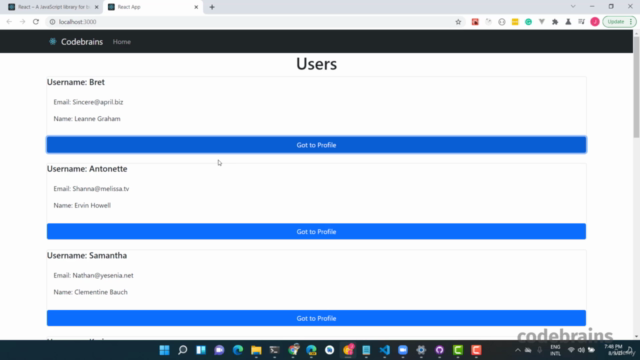Viewport: 640px width, 360px height.
Task: Click the Users page heading
Action: click(316, 64)
